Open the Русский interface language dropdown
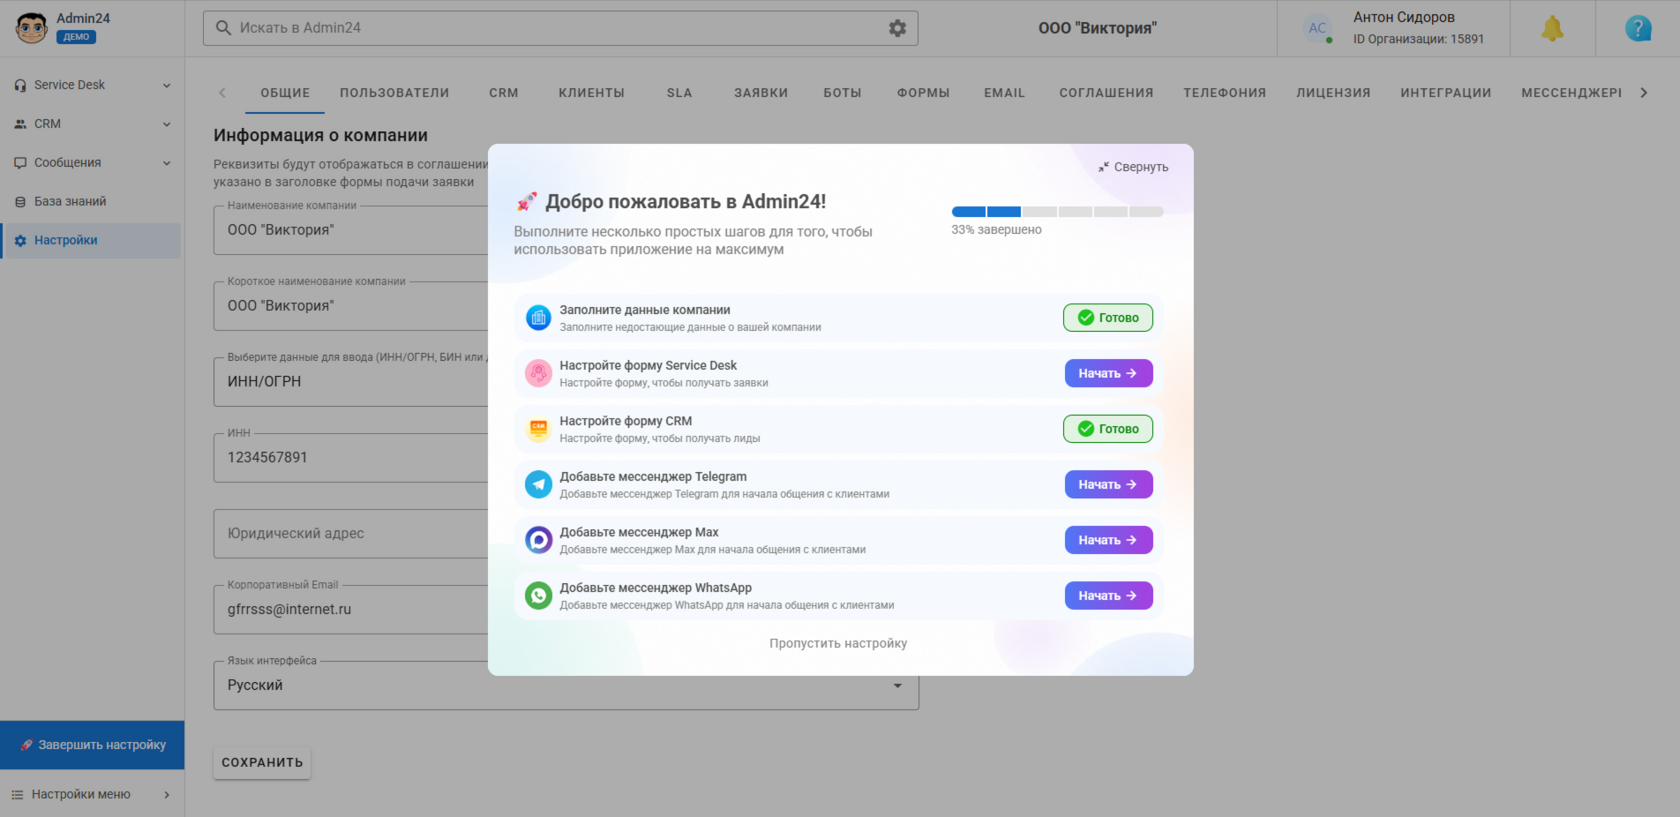Screen dimensions: 1680x817 tap(566, 685)
